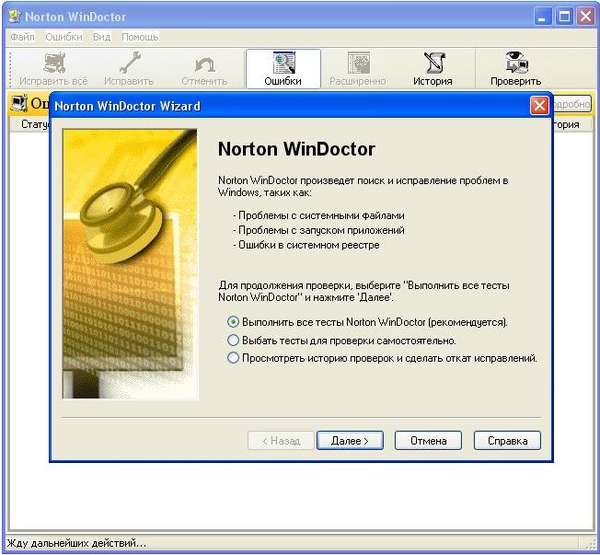Screen dimensions: 600x555
Task: Click the Norton WinDoctor title bar icon
Action: [x=15, y=16]
